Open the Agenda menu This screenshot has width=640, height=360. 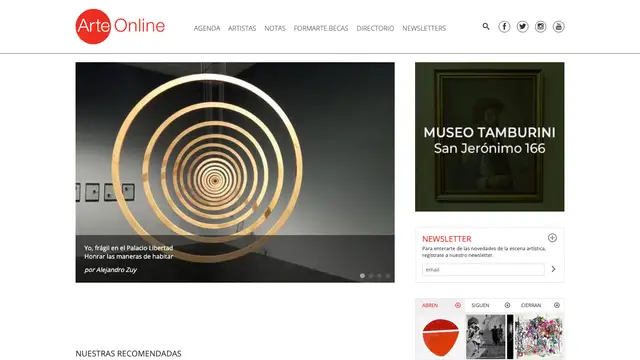[x=207, y=28]
